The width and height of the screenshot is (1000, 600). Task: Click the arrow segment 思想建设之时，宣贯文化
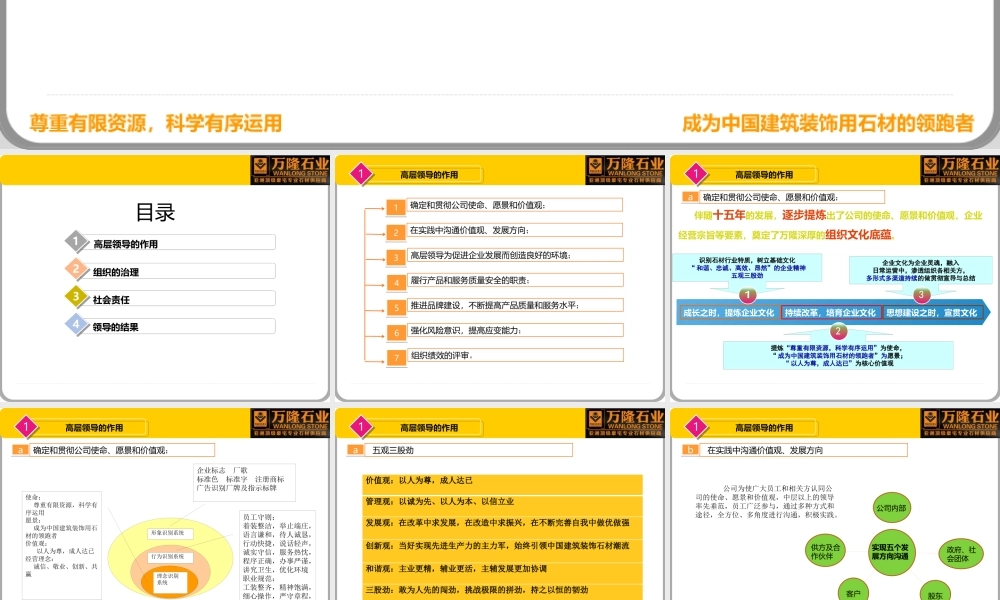click(932, 312)
